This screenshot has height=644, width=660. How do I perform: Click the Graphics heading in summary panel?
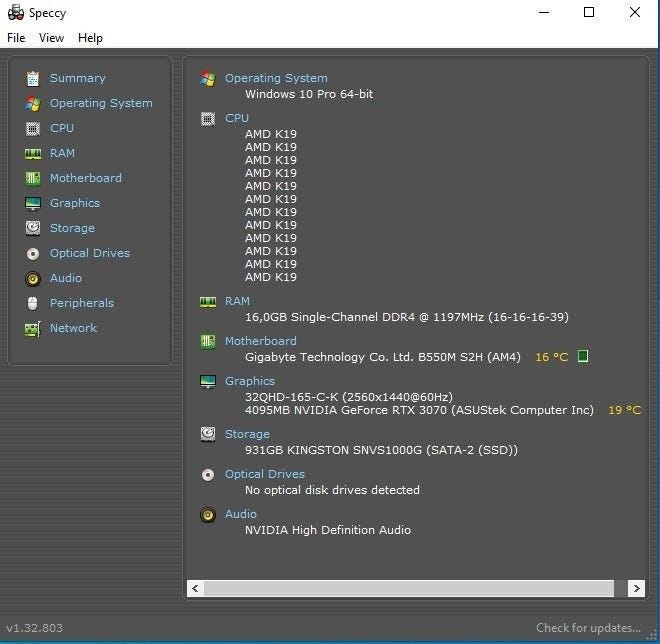coord(250,381)
